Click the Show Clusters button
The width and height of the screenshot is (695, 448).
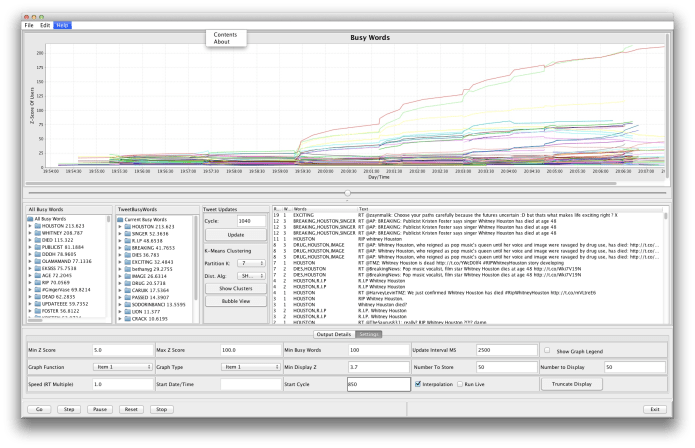pos(236,288)
